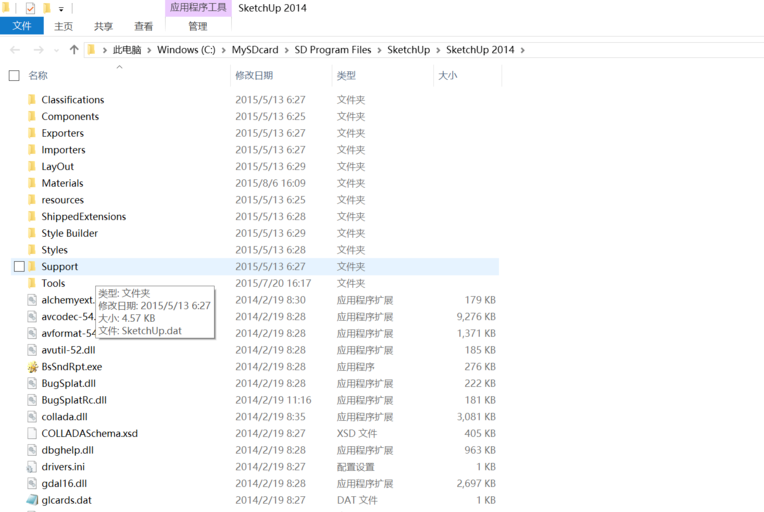Expand chevron after SketchUp breadcrumb

click(438, 50)
